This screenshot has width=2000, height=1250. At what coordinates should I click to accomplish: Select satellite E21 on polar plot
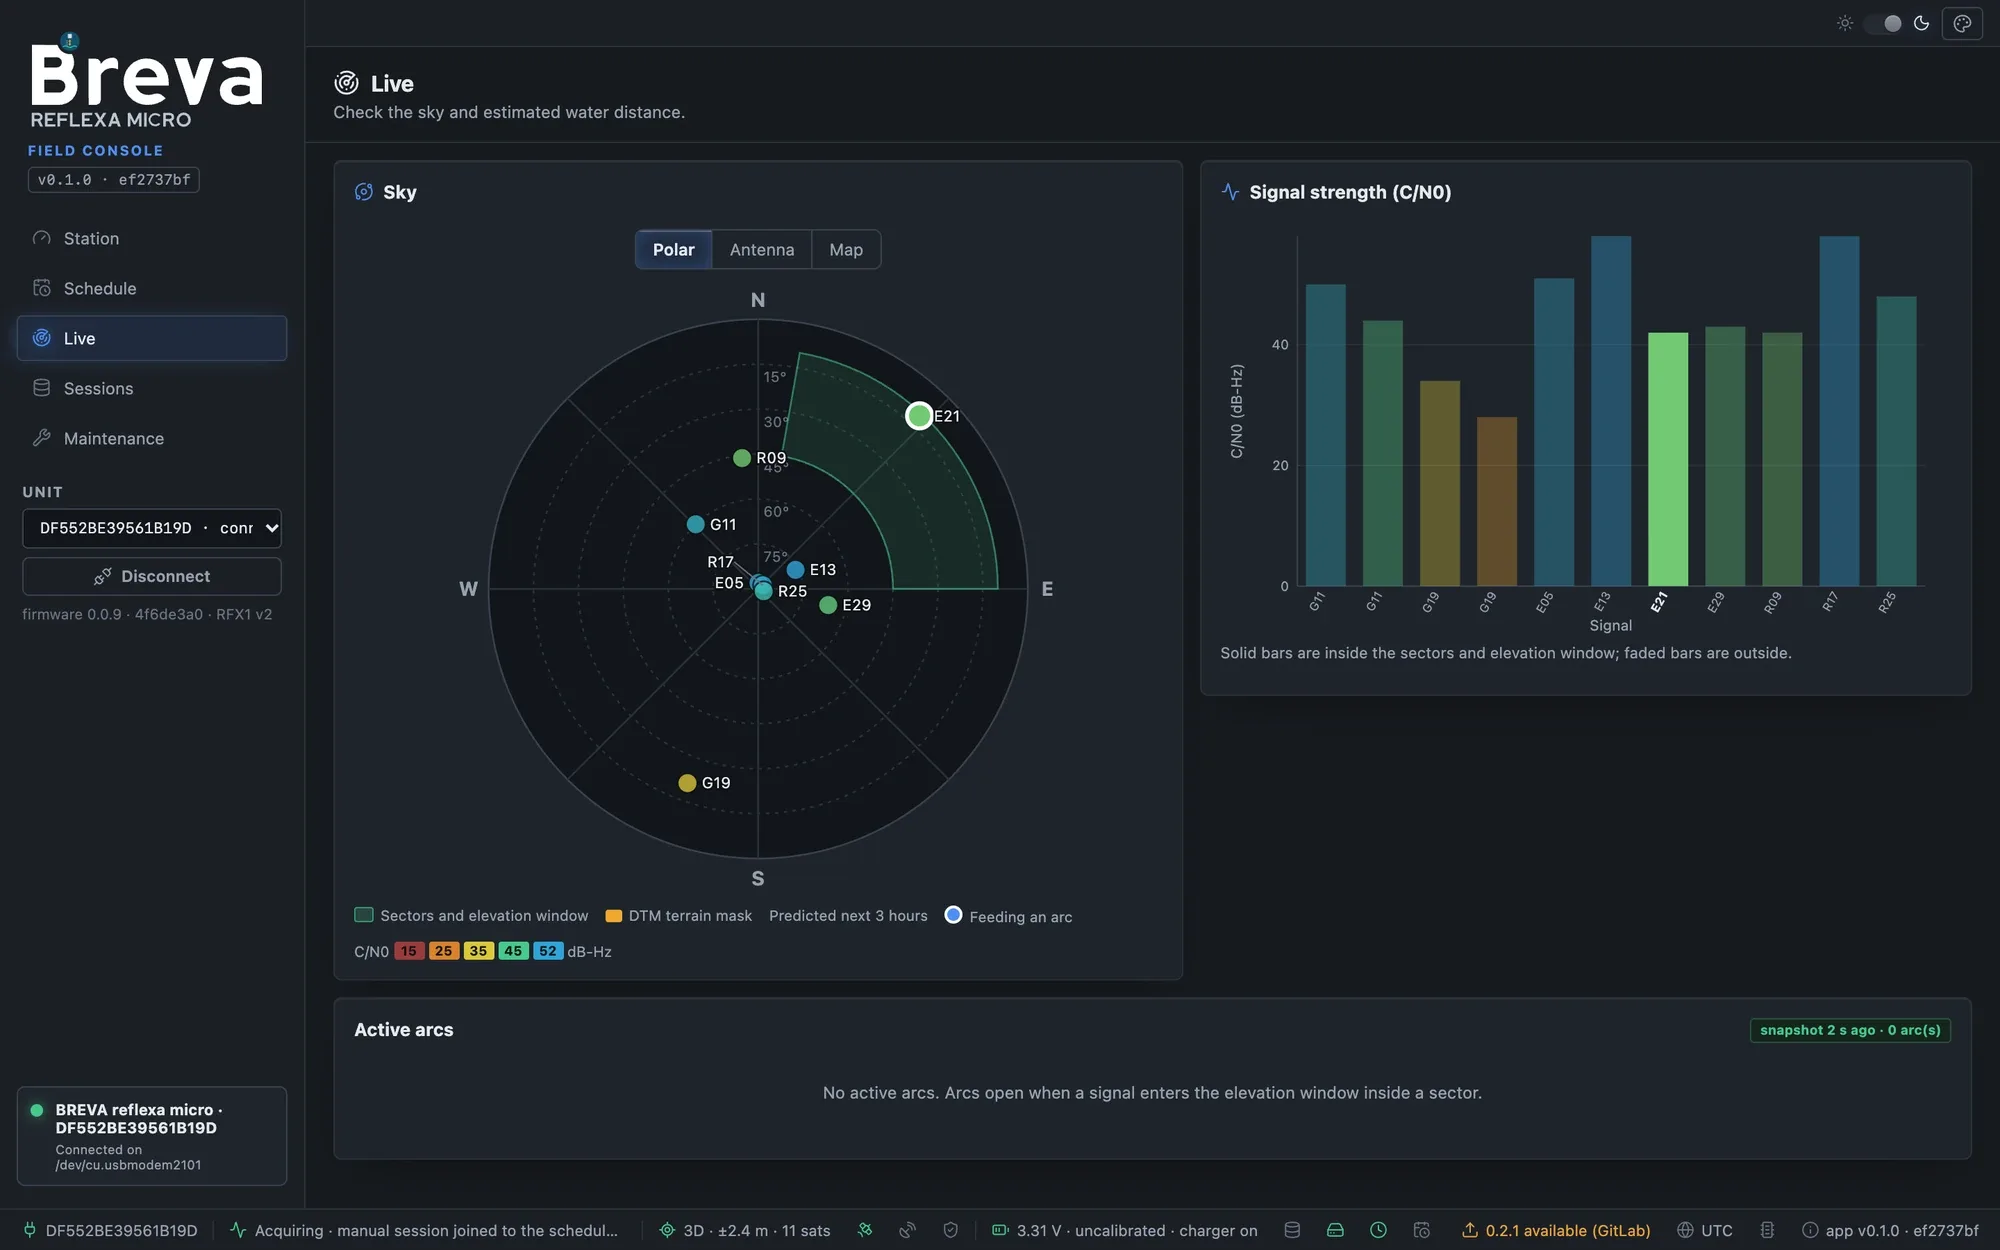pos(919,416)
